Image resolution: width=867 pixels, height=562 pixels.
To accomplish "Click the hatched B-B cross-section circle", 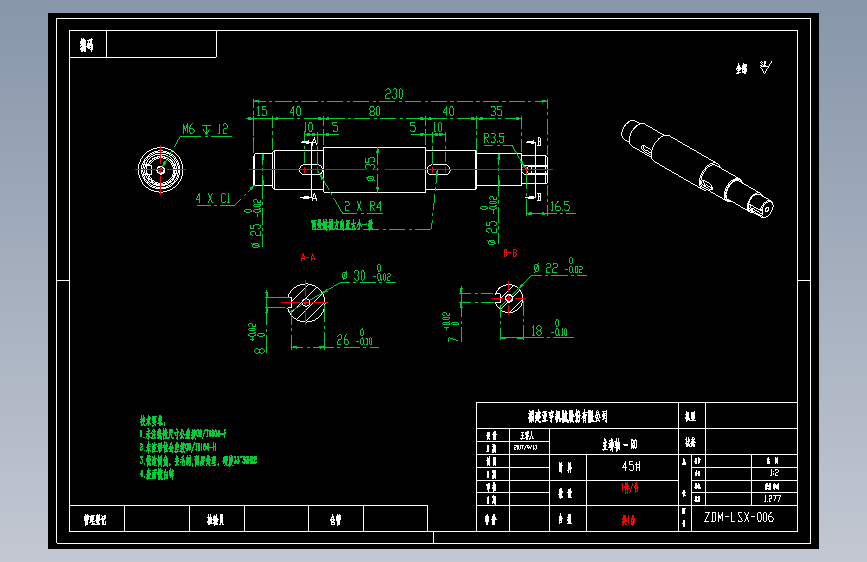I will click(509, 298).
